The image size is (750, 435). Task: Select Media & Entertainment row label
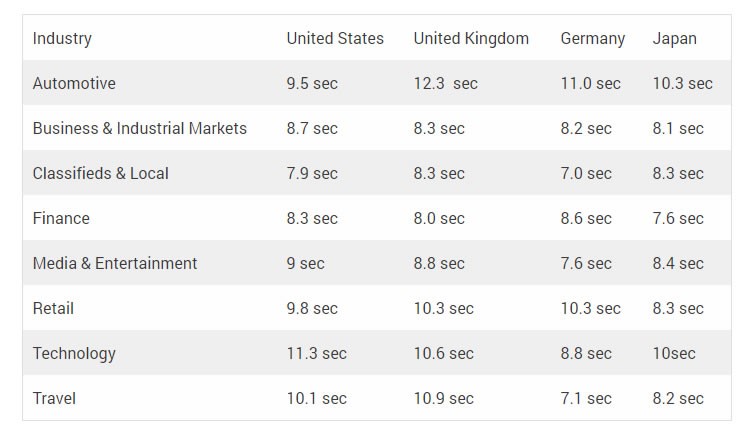115,263
